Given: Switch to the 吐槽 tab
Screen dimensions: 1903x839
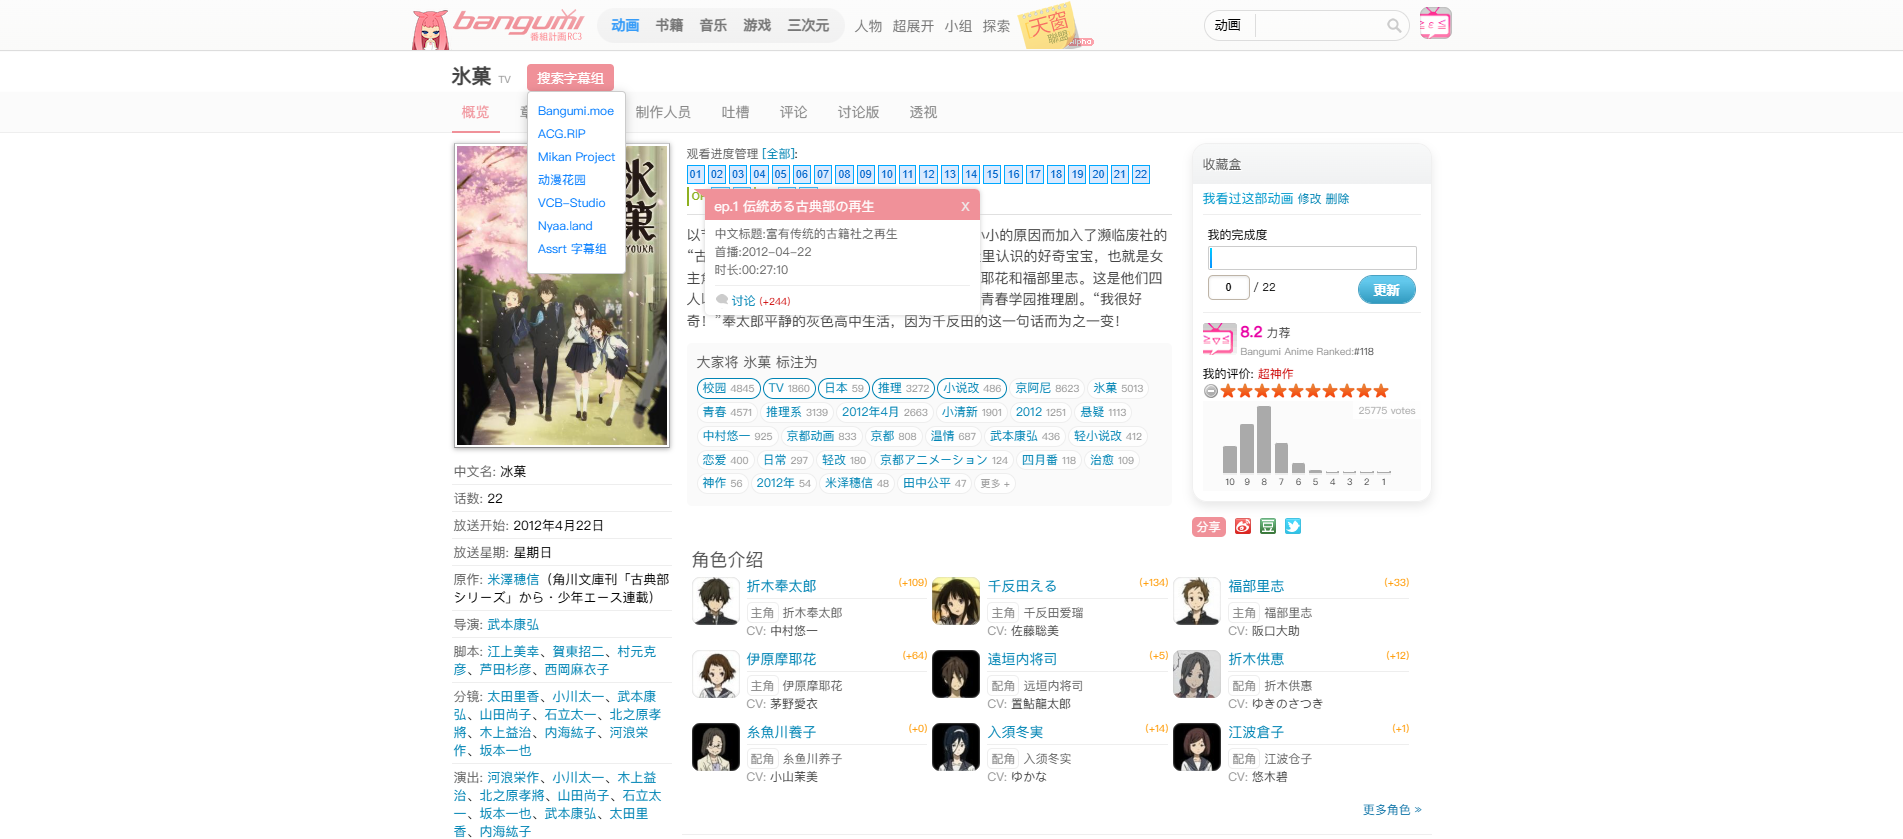Looking at the screenshot, I should click(735, 112).
